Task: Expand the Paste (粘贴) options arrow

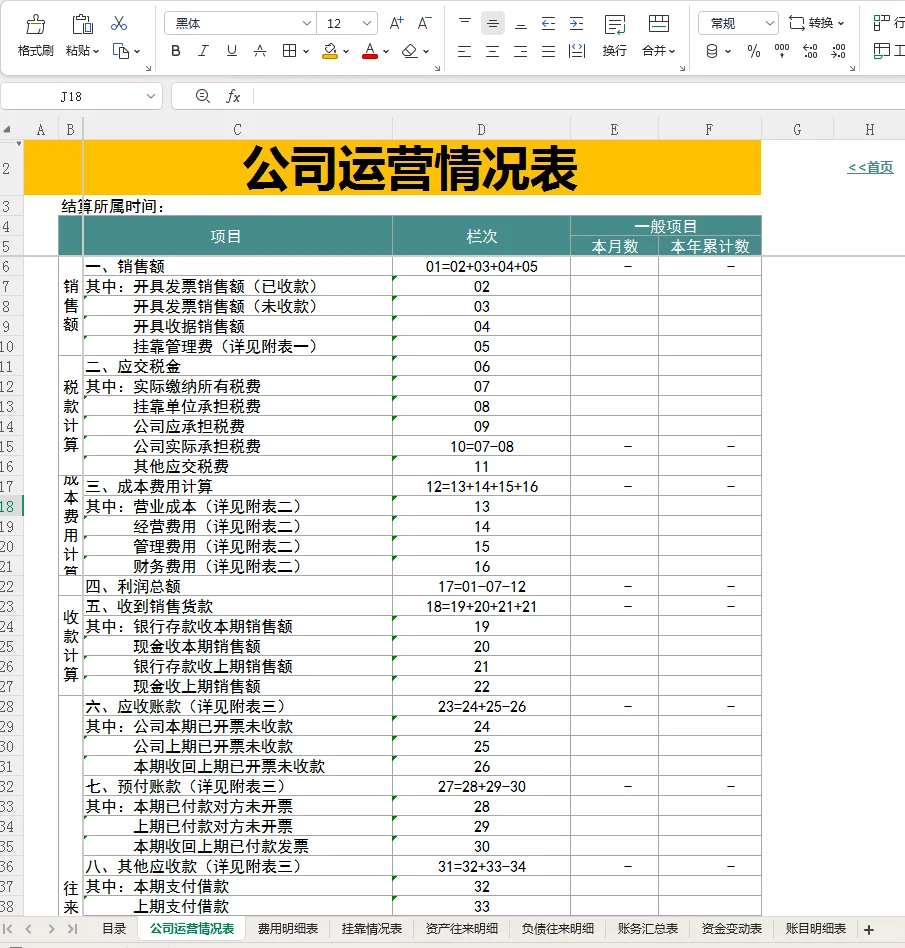Action: 96,52
